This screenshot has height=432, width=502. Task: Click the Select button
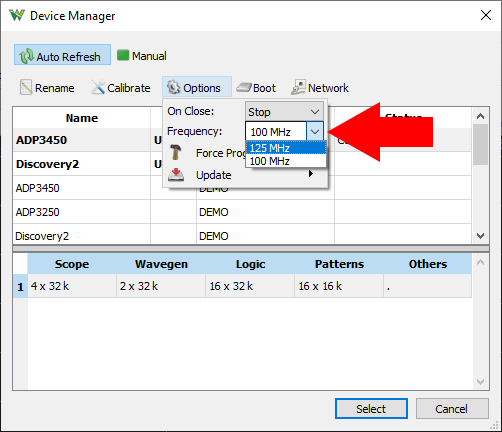click(x=371, y=409)
